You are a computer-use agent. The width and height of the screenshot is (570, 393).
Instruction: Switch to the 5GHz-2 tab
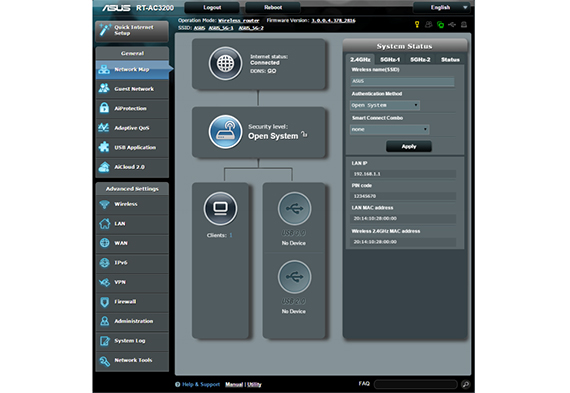(x=420, y=59)
